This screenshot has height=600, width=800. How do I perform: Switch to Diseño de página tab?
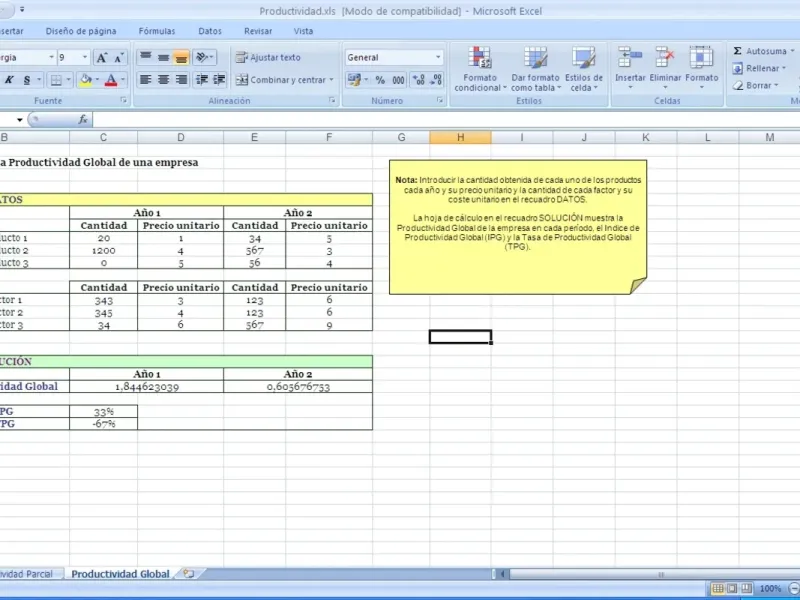point(81,31)
